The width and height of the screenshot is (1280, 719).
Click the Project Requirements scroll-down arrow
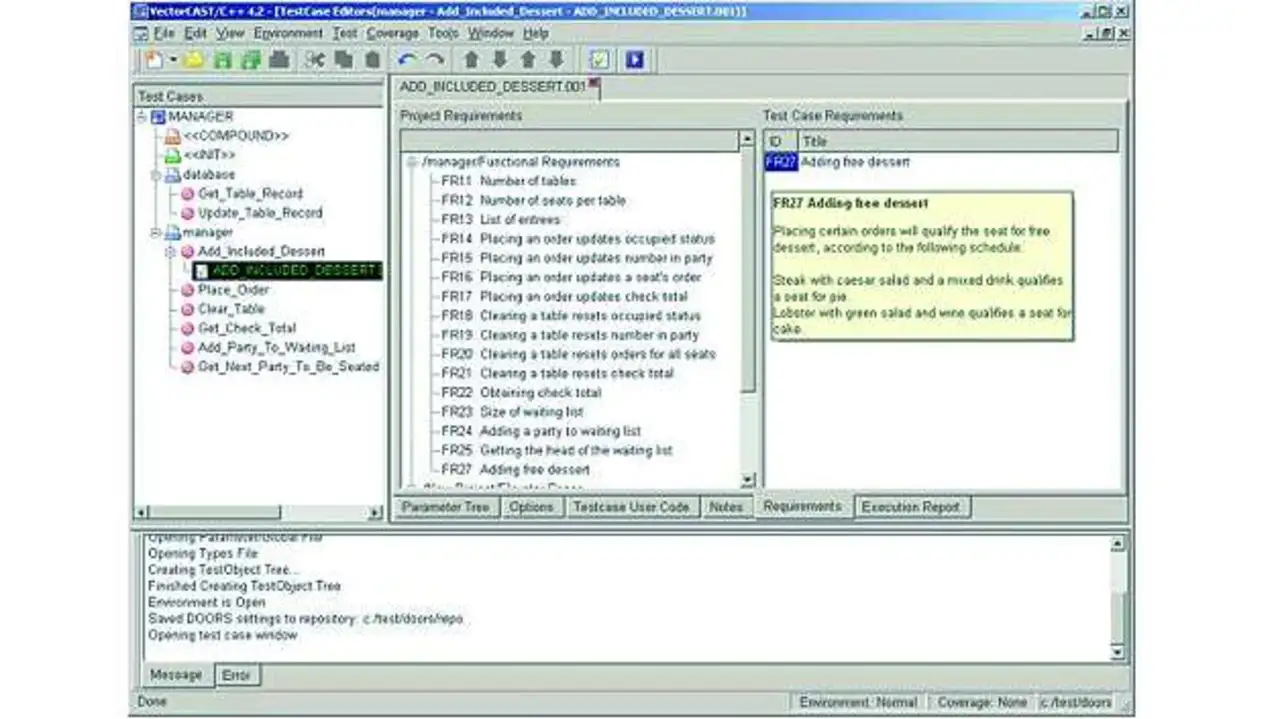(747, 481)
